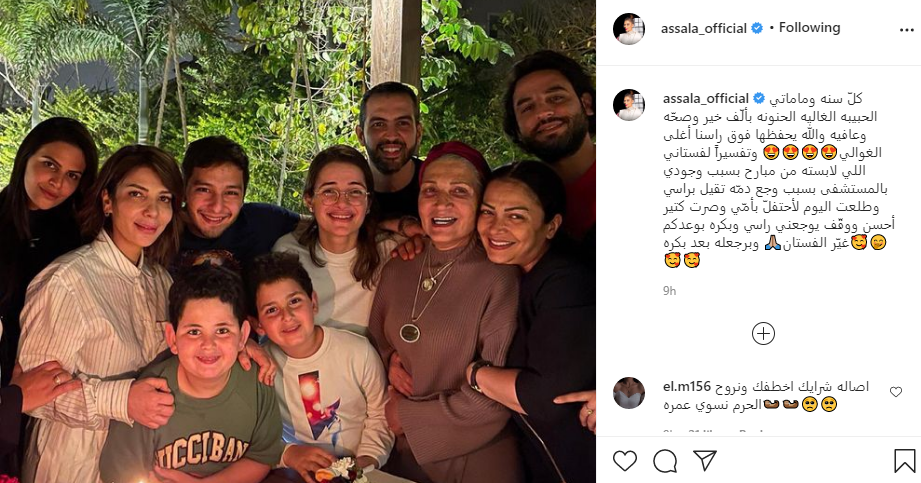Click the family group photo
Image resolution: width=921 pixels, height=483 pixels.
[298, 242]
